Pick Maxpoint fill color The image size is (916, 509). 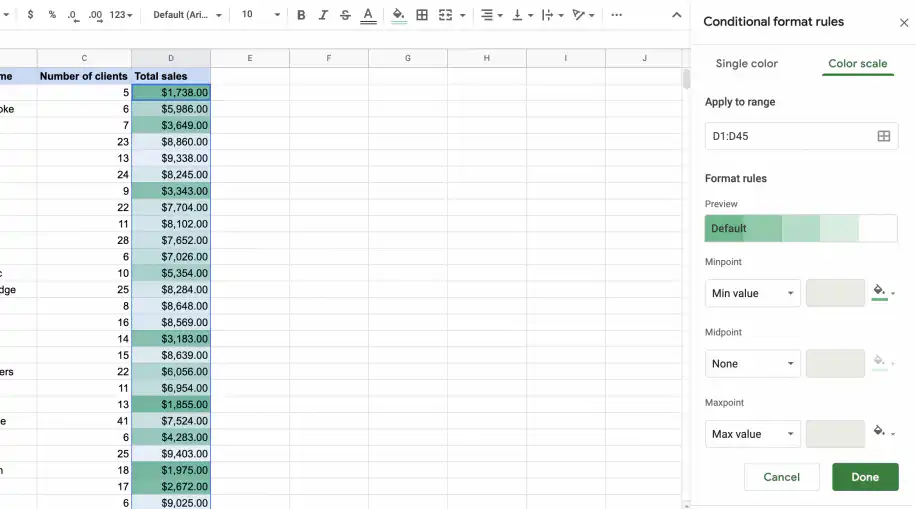(883, 432)
